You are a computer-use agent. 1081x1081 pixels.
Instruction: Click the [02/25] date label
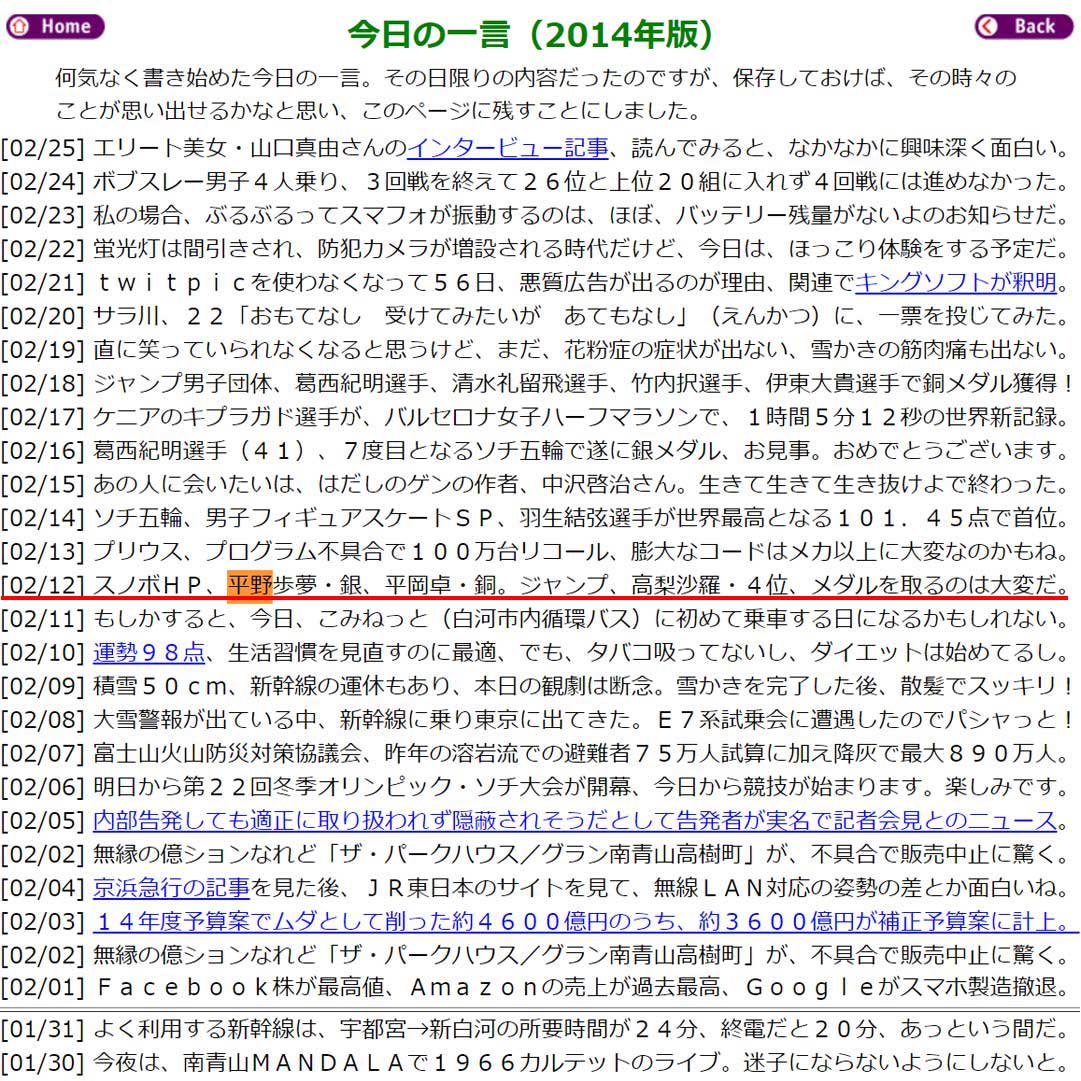click(x=43, y=148)
